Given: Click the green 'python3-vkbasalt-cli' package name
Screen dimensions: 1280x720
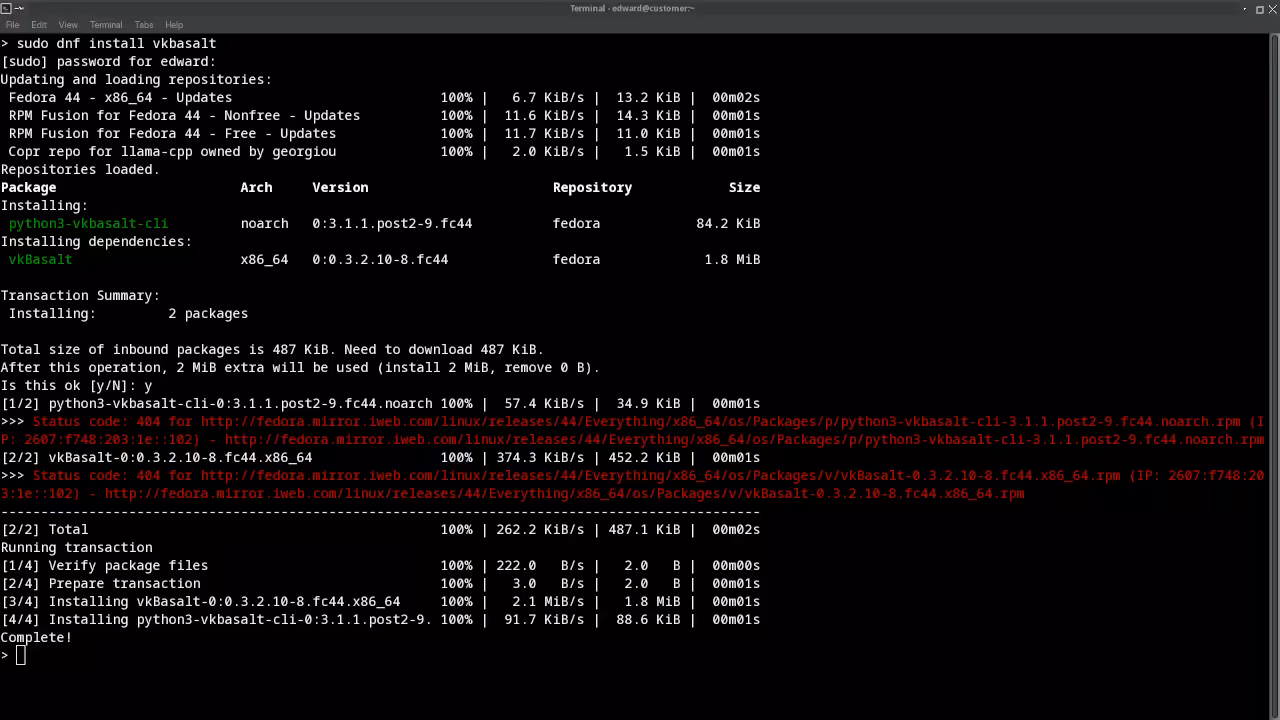Looking at the screenshot, I should tap(88, 223).
